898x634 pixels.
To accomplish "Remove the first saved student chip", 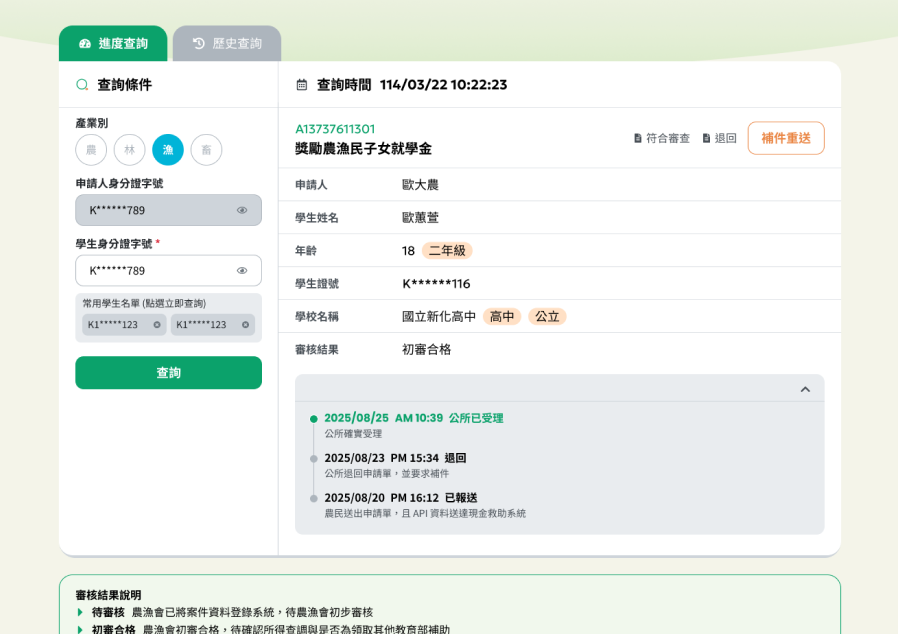I will coord(157,325).
